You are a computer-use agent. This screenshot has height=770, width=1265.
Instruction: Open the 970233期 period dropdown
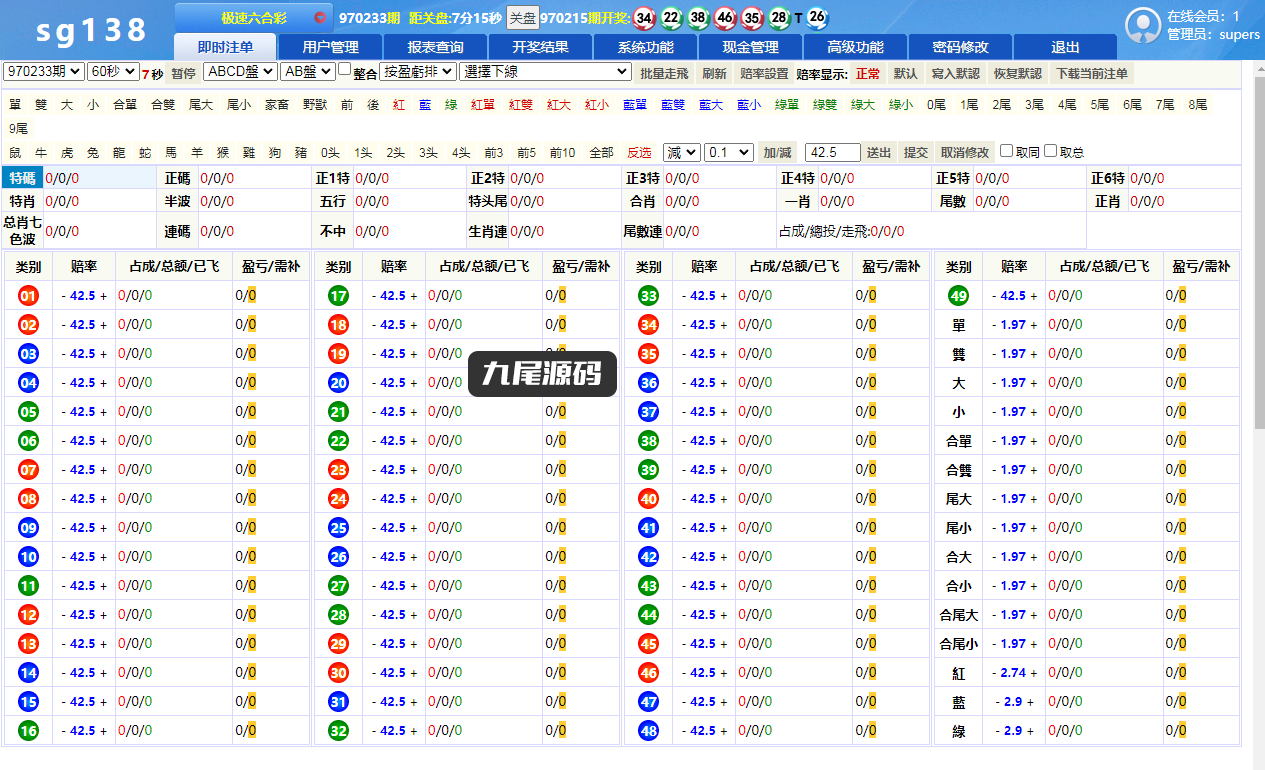coord(44,72)
